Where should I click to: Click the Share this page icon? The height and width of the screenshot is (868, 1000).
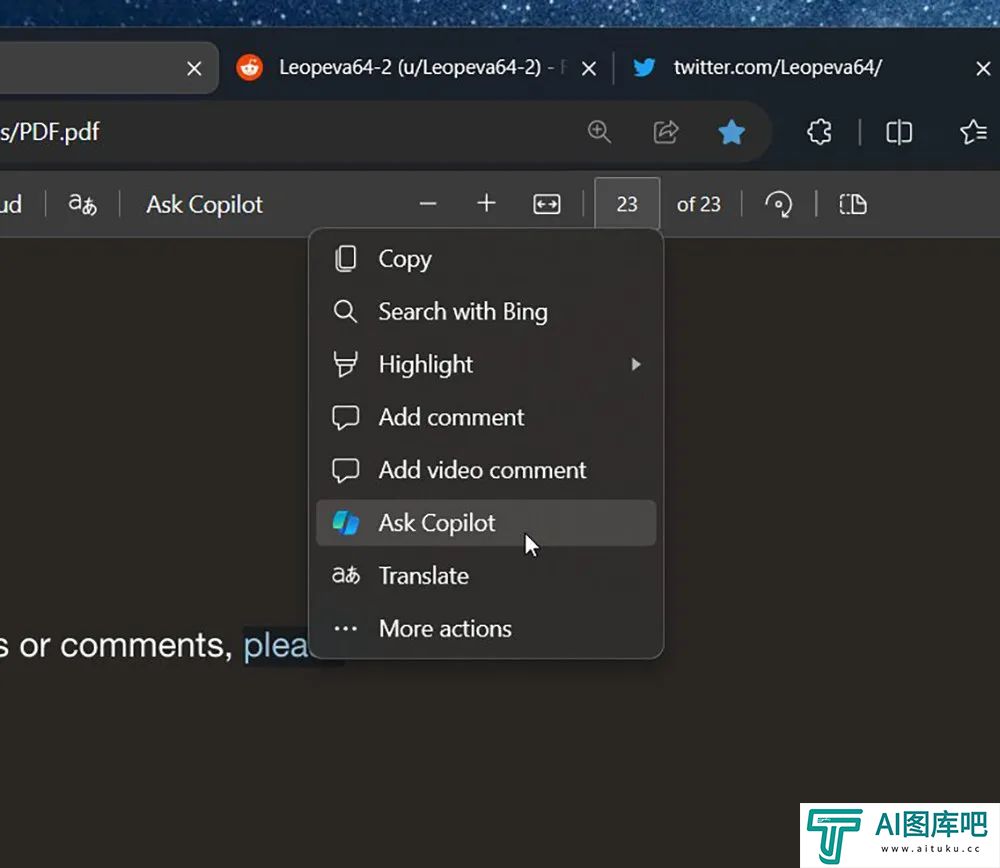tap(666, 132)
